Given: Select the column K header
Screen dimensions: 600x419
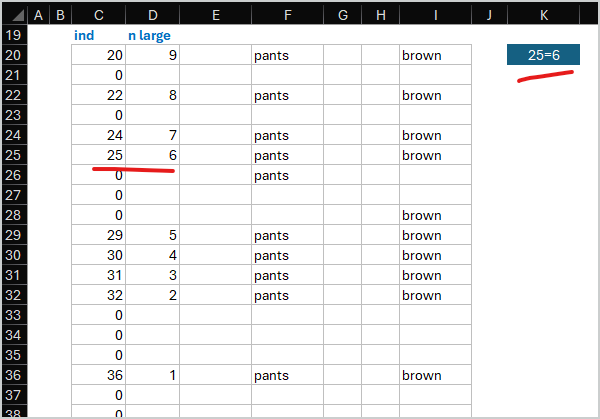Looking at the screenshot, I should [x=543, y=15].
